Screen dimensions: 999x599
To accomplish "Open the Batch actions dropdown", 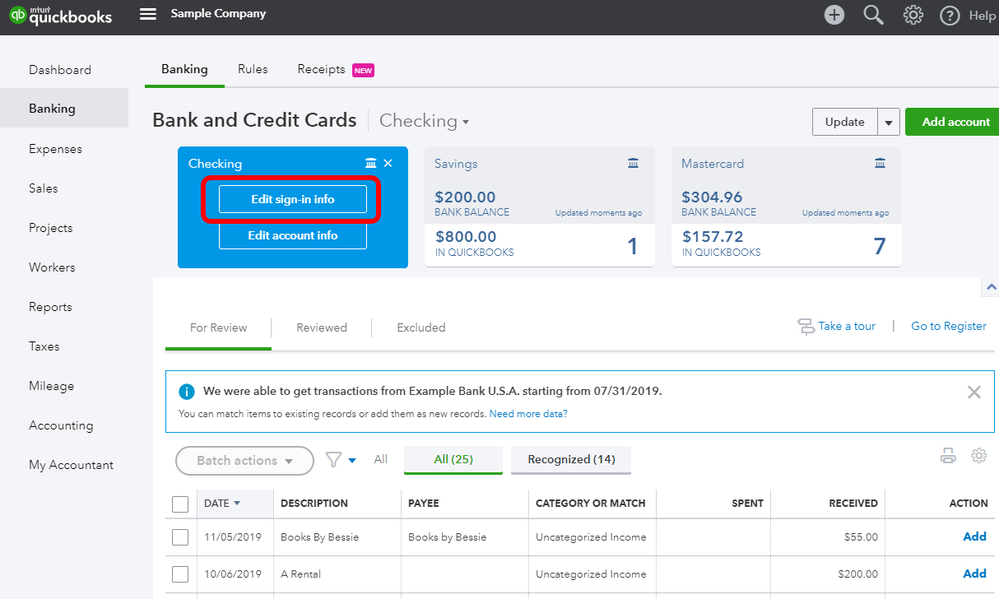I will coord(245,461).
